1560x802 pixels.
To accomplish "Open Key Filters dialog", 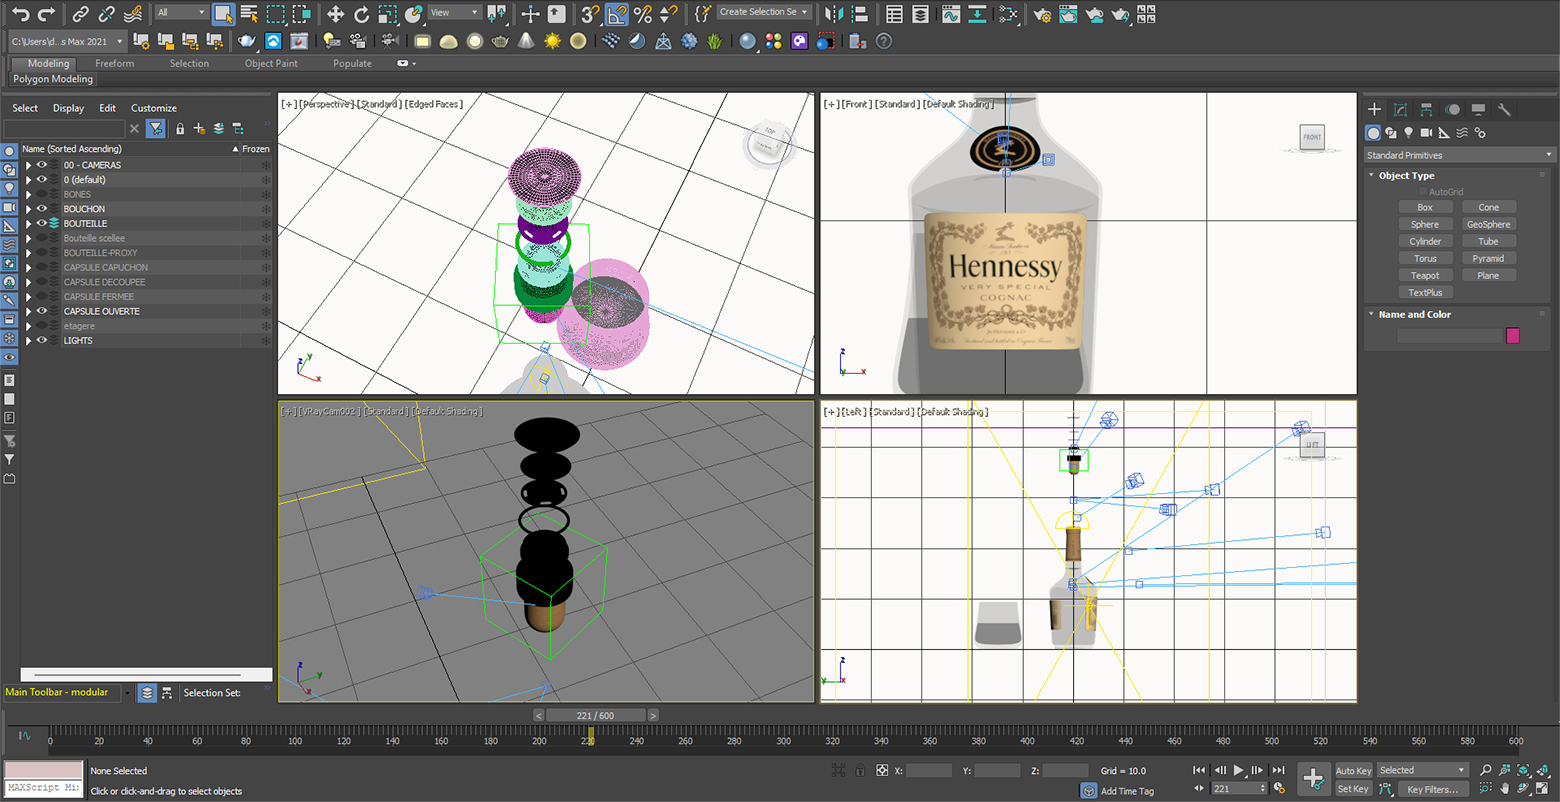I will pyautogui.click(x=1433, y=789).
